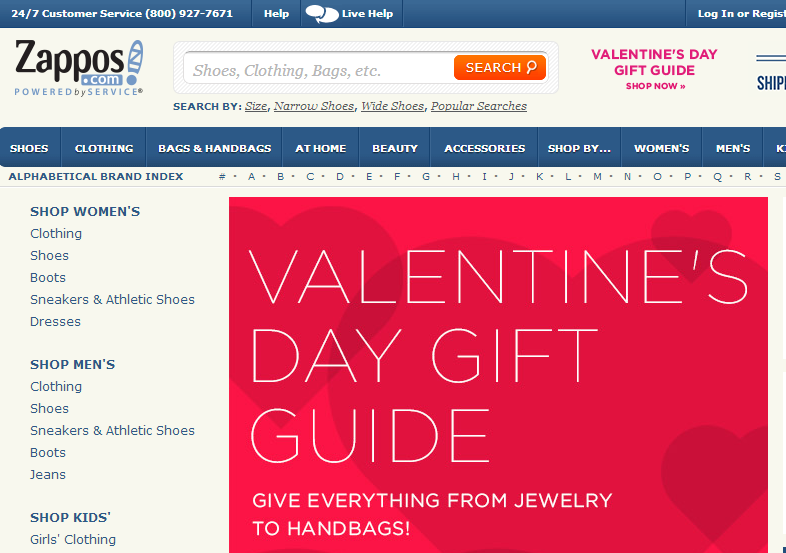
Task: Jump to brands starting with letter M
Action: pos(598,177)
